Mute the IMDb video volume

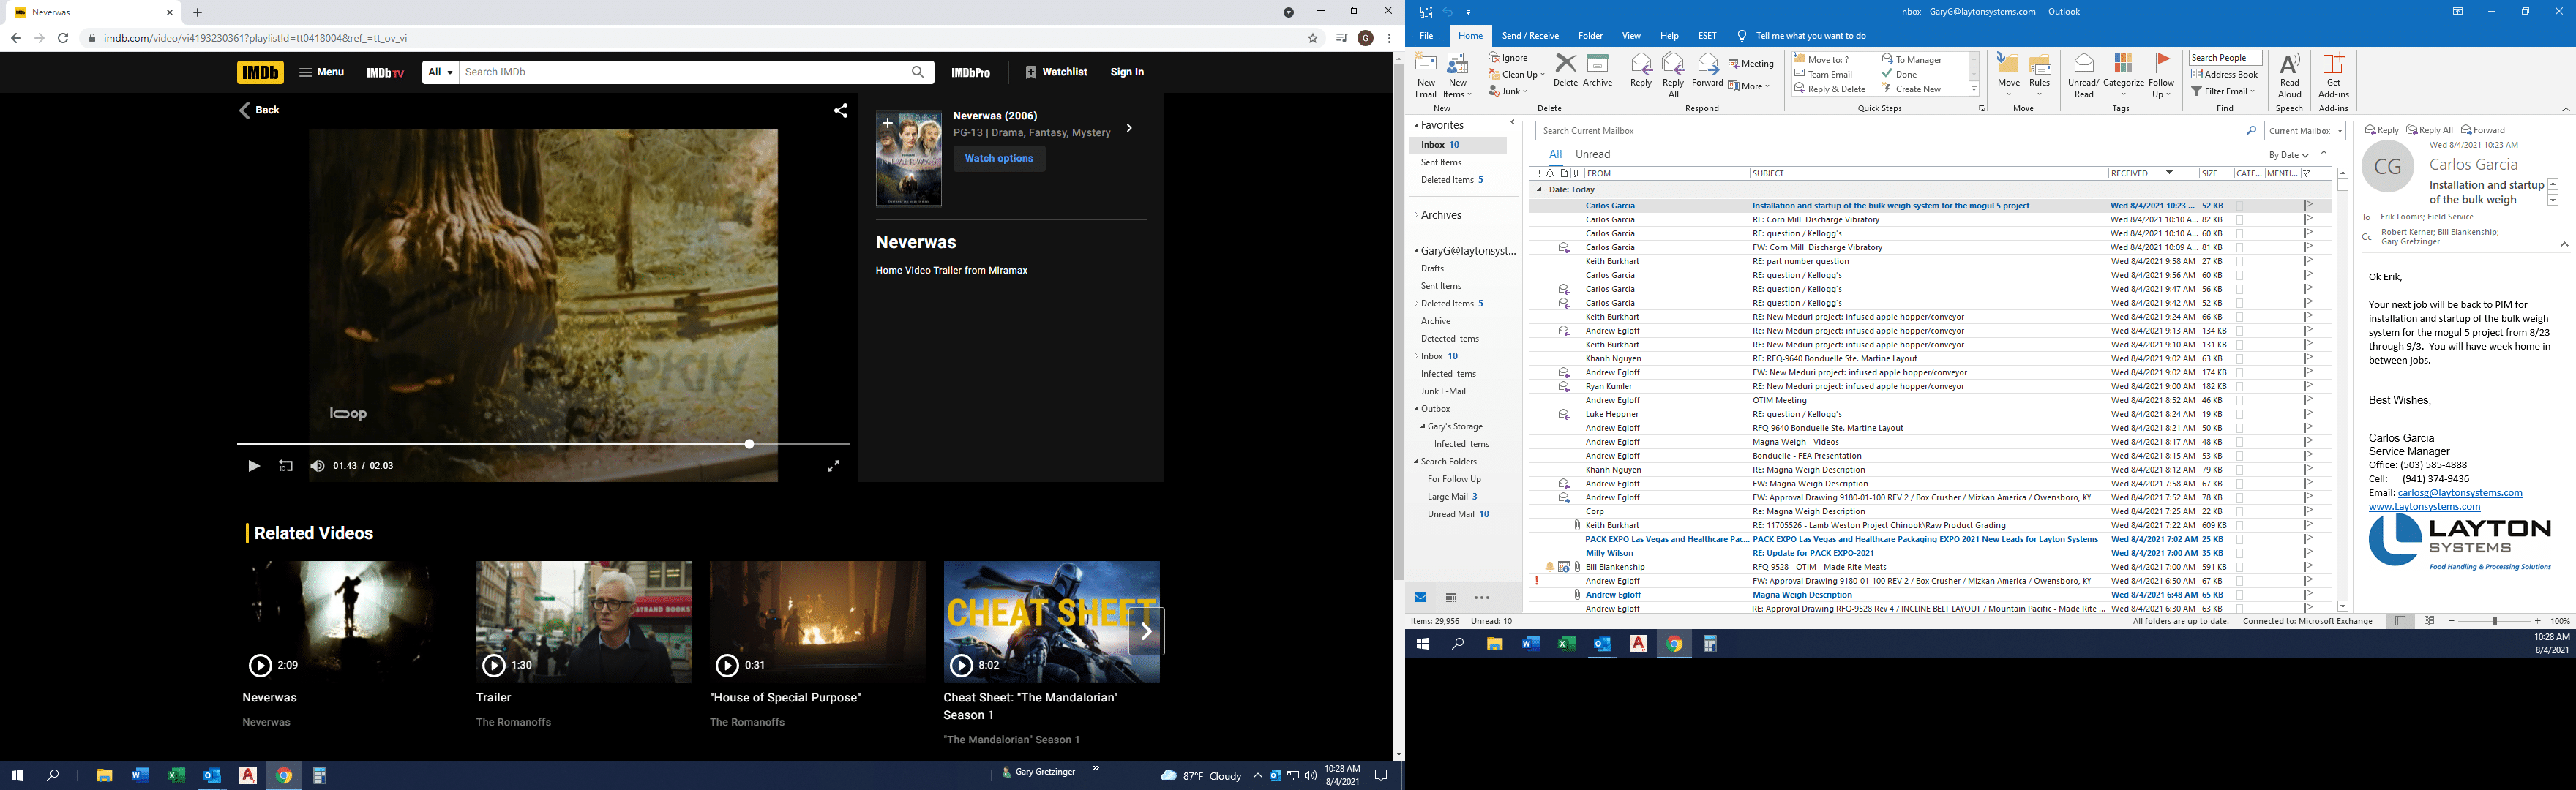coord(317,466)
